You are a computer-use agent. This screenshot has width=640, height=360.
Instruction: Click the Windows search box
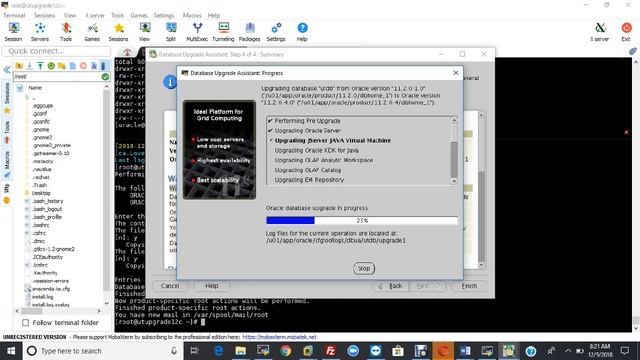[102, 351]
